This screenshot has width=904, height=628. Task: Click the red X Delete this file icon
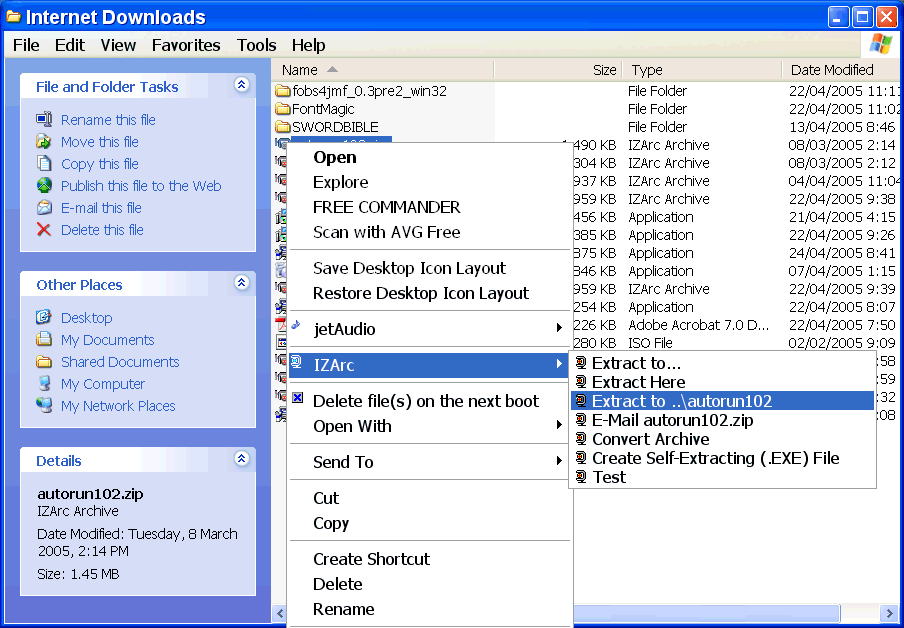(44, 230)
